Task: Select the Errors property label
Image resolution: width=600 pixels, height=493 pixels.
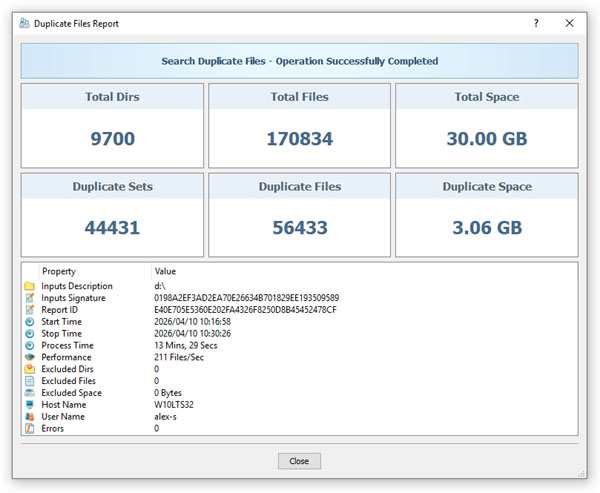Action: [52, 428]
